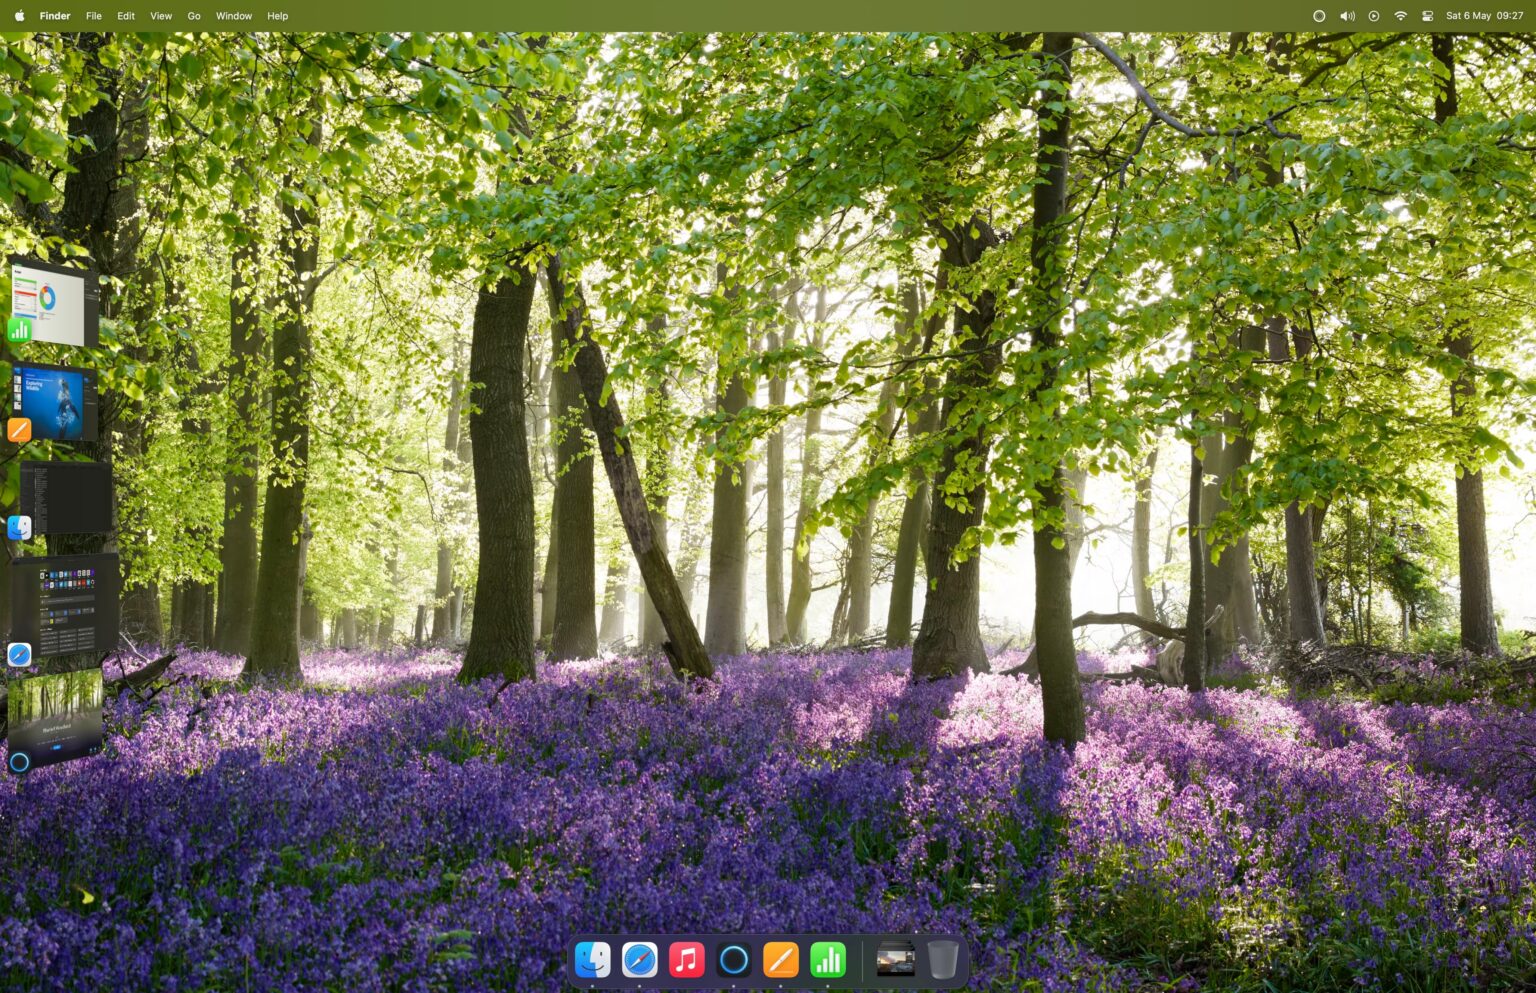Click the recording indicator in the menu bar
Image resolution: width=1536 pixels, height=993 pixels.
click(x=1319, y=16)
